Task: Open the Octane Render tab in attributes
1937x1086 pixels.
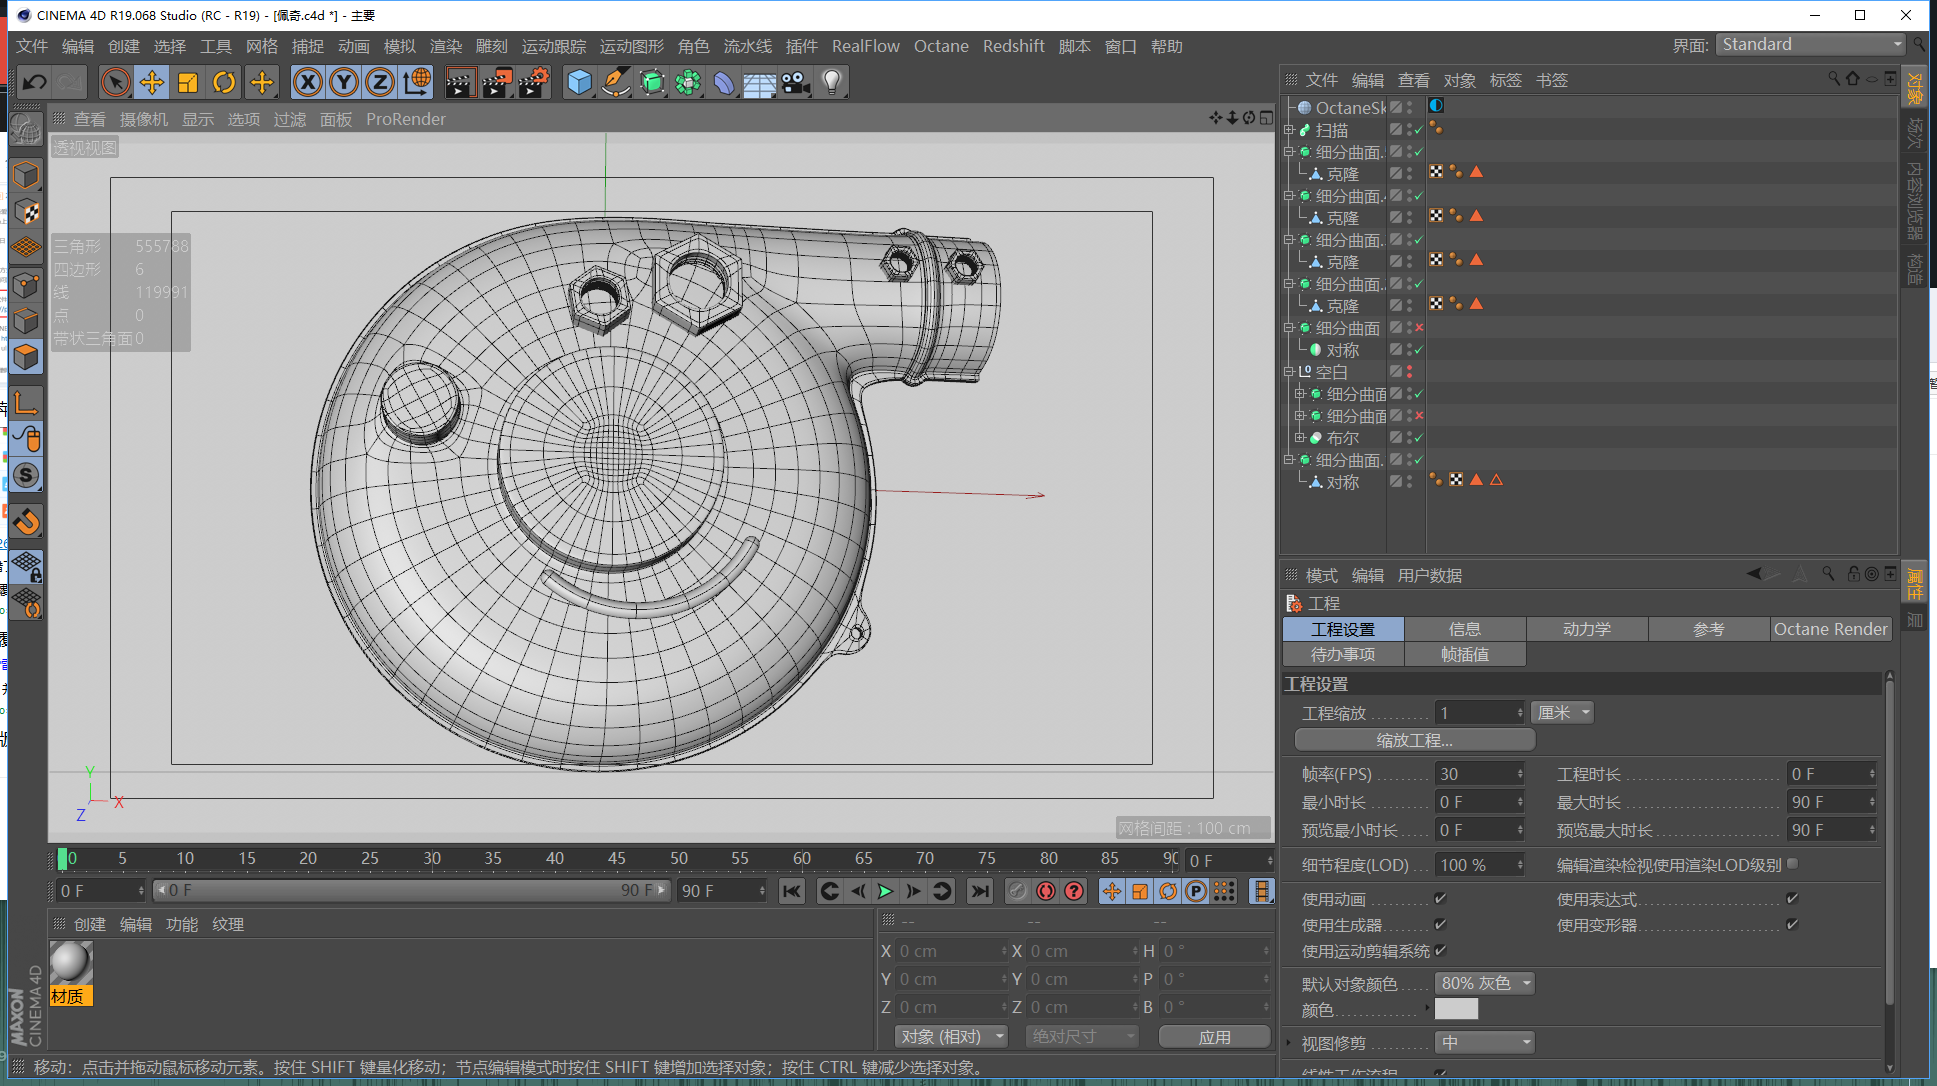Action: [1831, 629]
